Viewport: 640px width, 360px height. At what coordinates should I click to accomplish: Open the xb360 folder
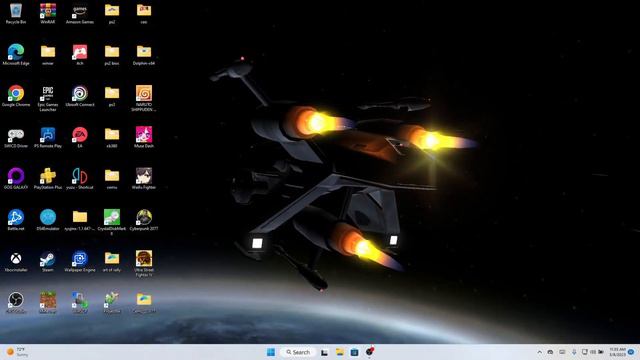pos(112,137)
